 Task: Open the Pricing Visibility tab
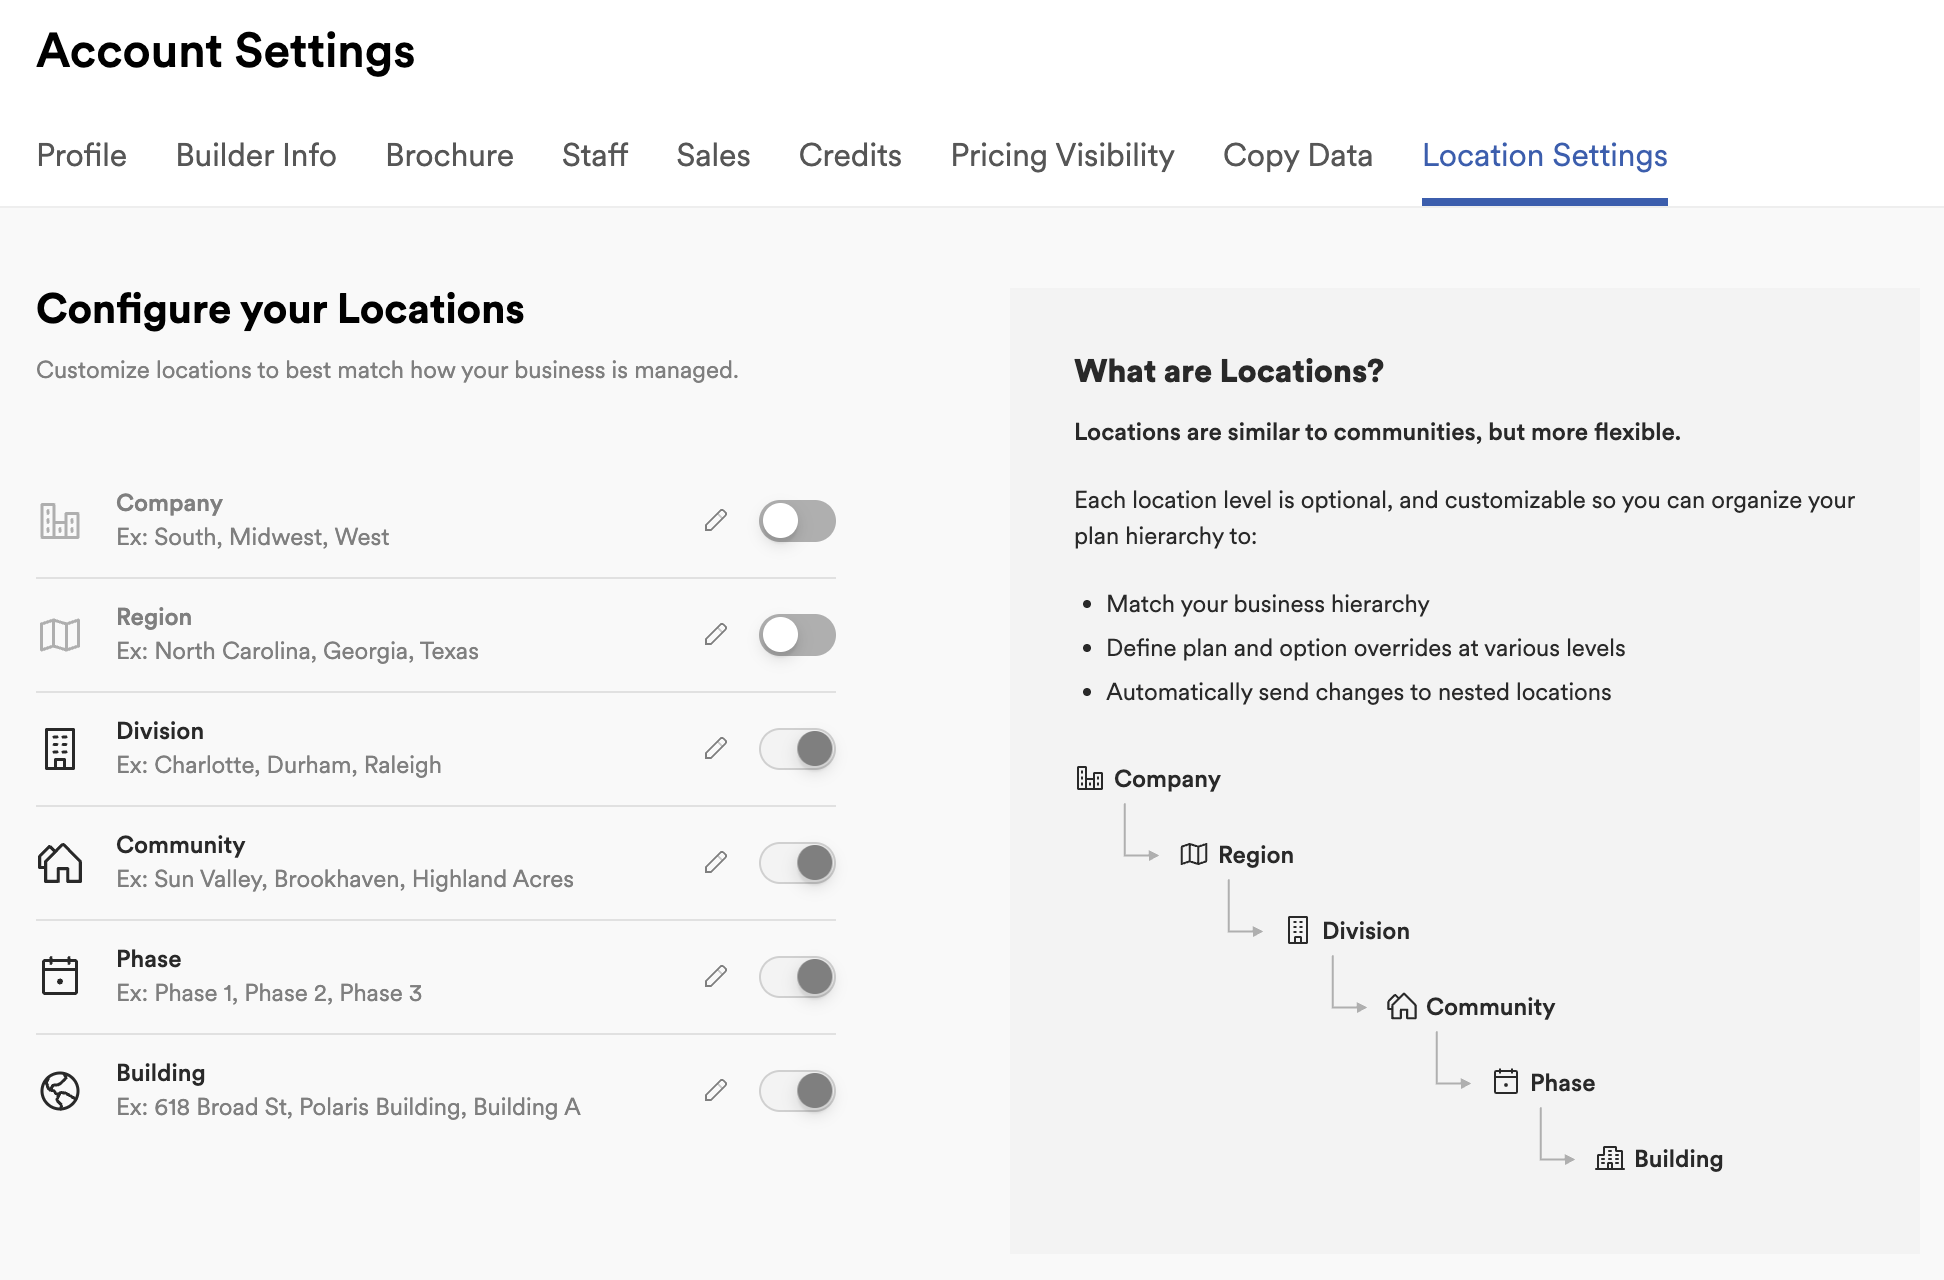(1063, 156)
